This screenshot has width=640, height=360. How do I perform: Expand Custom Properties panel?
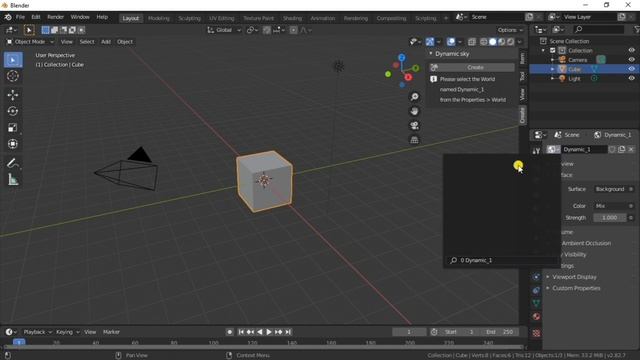tap(576, 288)
